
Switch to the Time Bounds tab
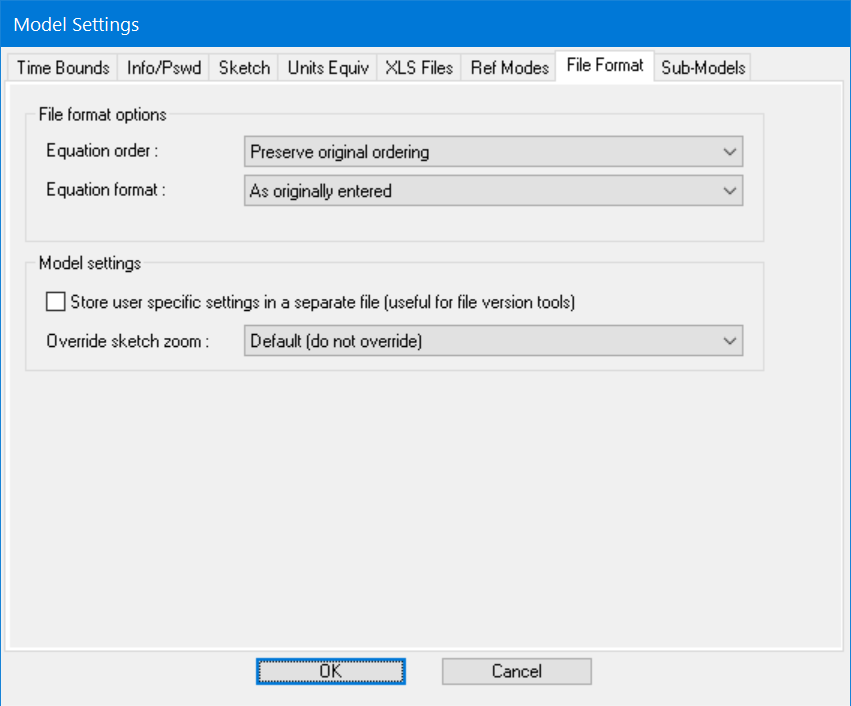[62, 67]
